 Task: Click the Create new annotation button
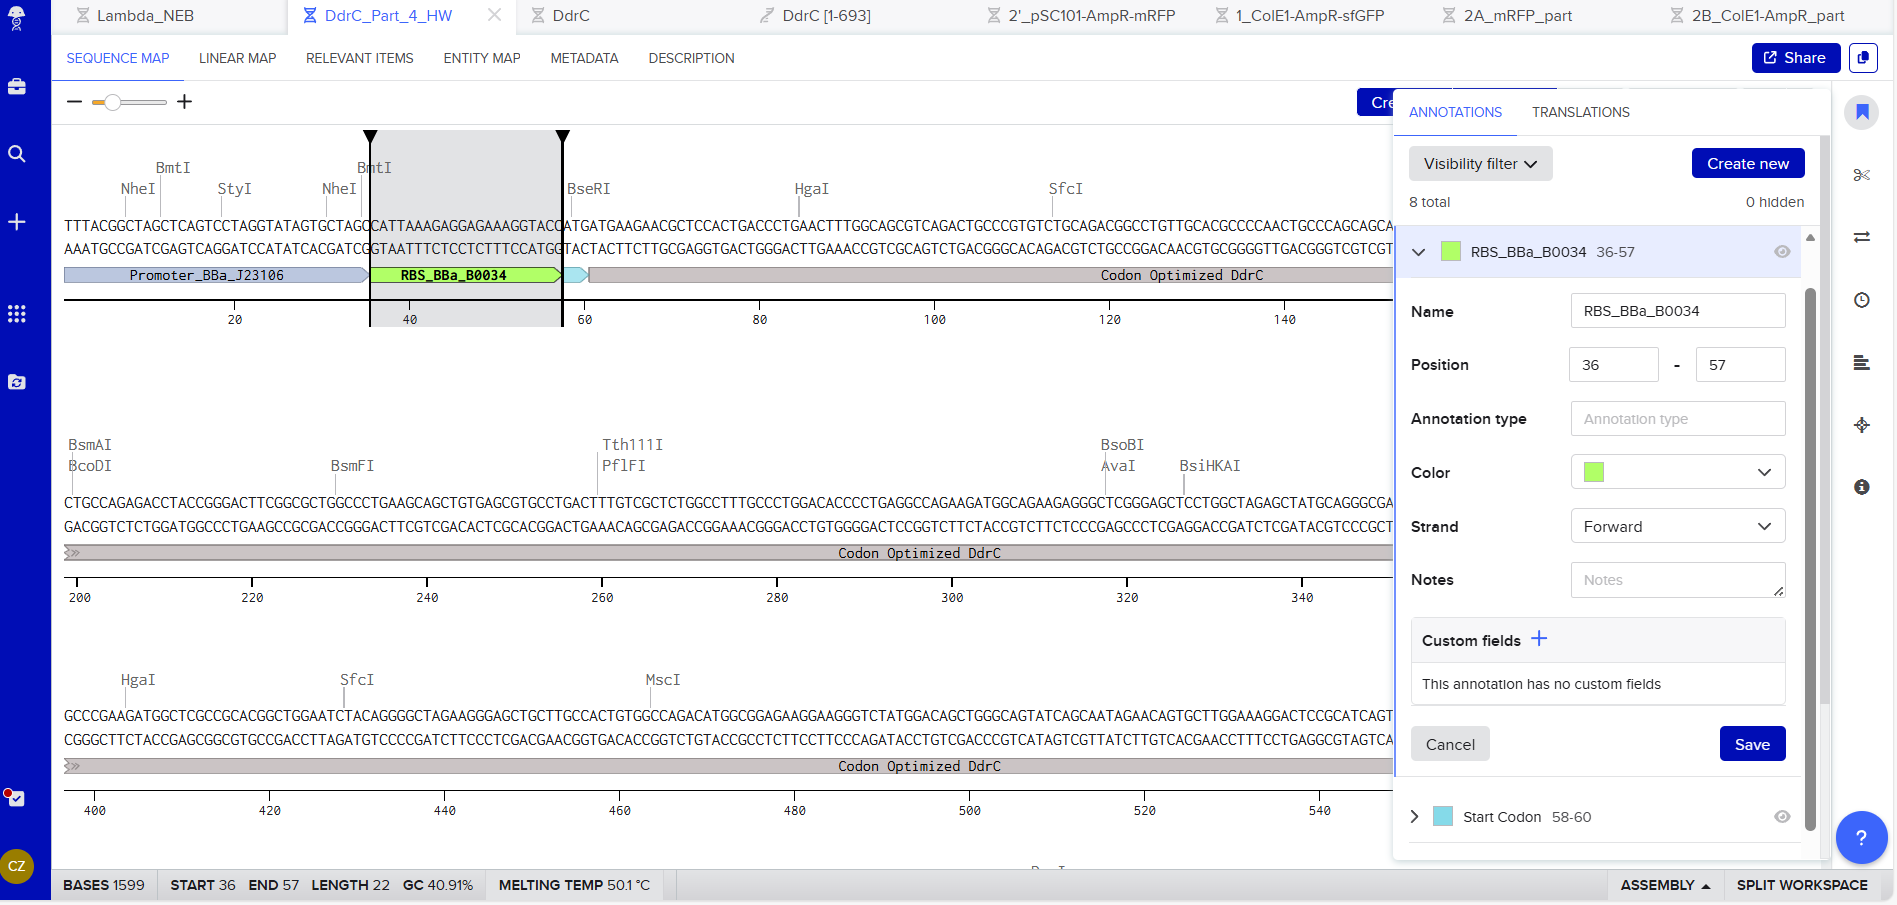1747,164
